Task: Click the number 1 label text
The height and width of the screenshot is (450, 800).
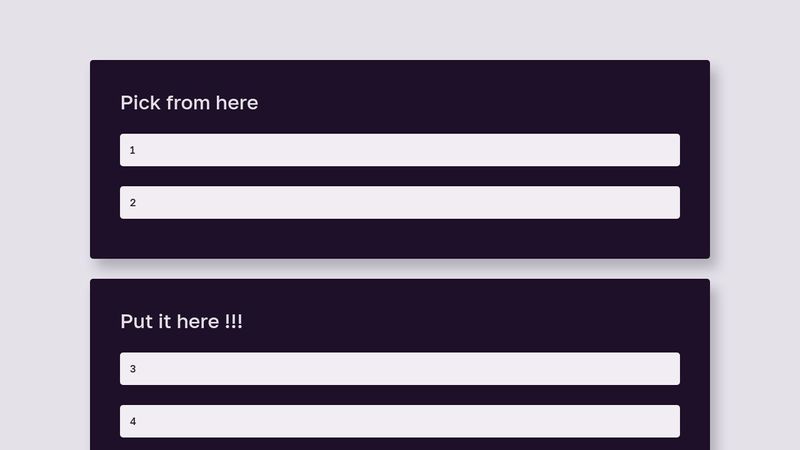Action: coord(132,150)
